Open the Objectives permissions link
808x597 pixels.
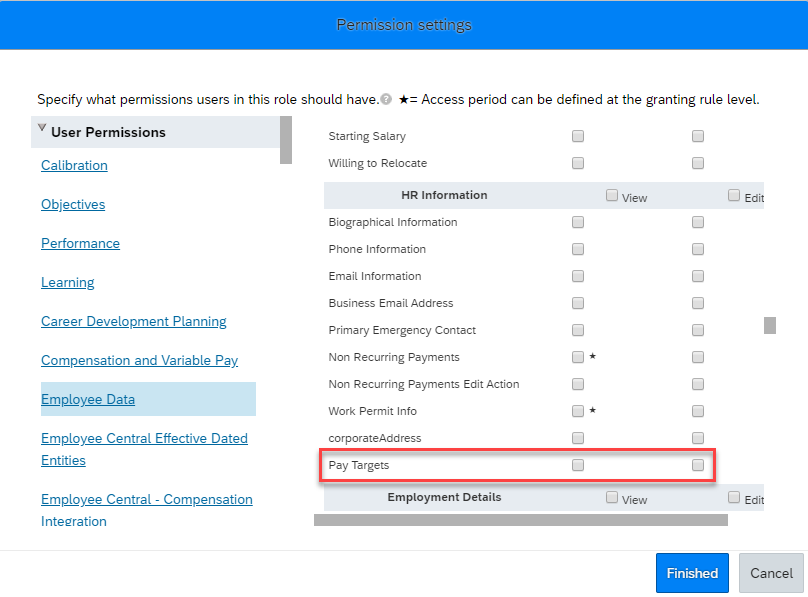[73, 204]
